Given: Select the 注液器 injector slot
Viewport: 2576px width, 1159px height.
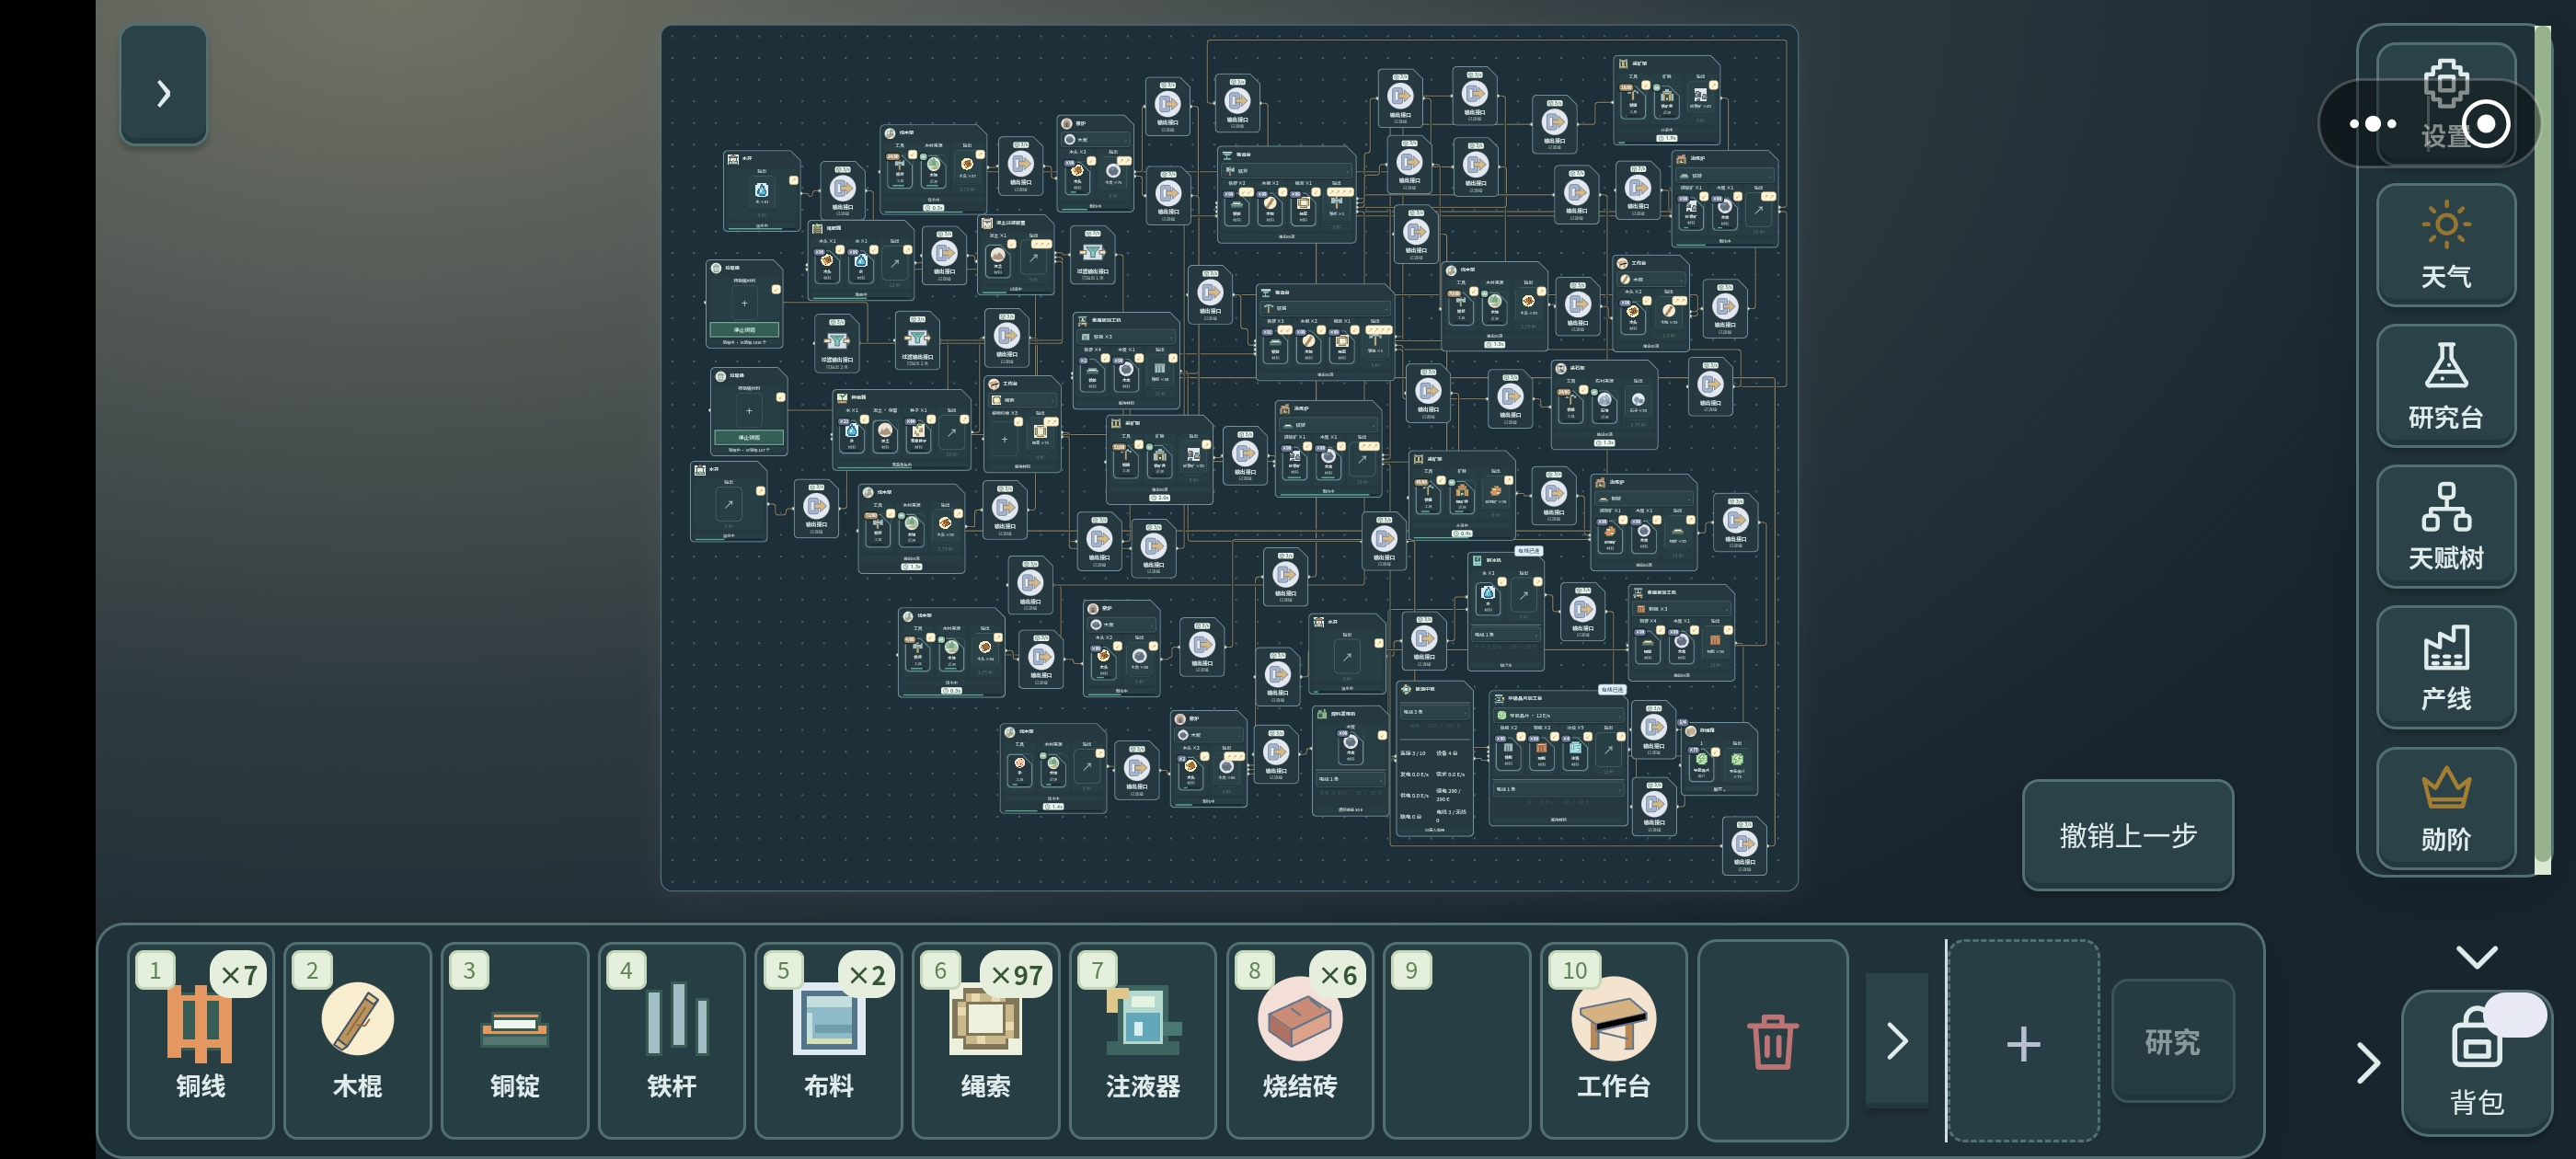Looking at the screenshot, I should (x=1142, y=1039).
